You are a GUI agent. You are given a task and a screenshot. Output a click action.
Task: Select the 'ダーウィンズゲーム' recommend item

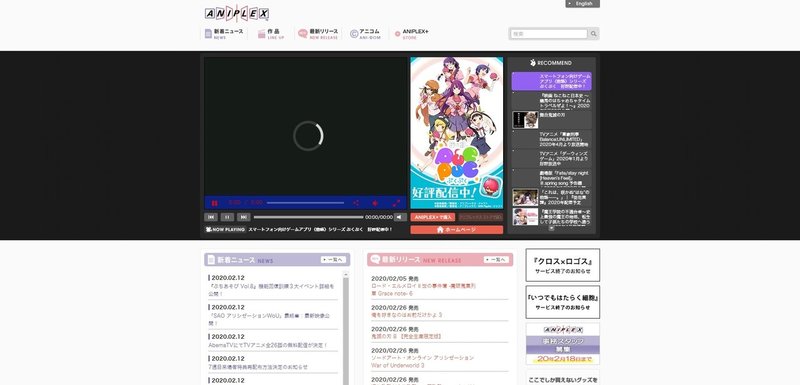coord(552,158)
